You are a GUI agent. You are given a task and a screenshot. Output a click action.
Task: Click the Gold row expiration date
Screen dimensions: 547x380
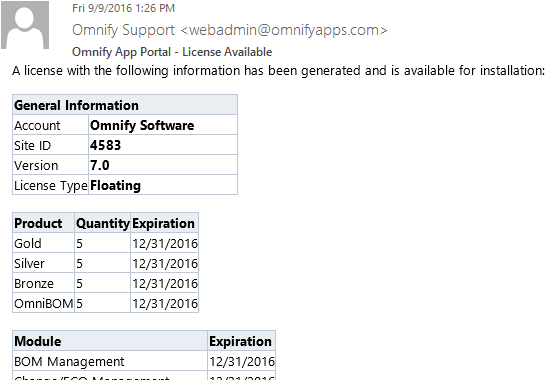164,243
